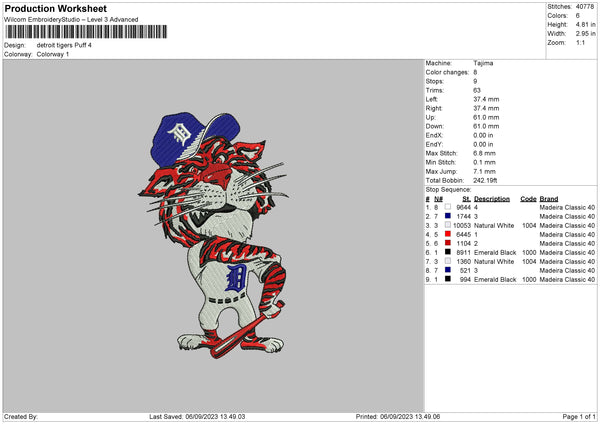Click 'Wilcom EmbroideryStudio – Level 3 Advanced' text
Image resolution: width=600 pixels, height=424 pixels.
[x=71, y=20]
